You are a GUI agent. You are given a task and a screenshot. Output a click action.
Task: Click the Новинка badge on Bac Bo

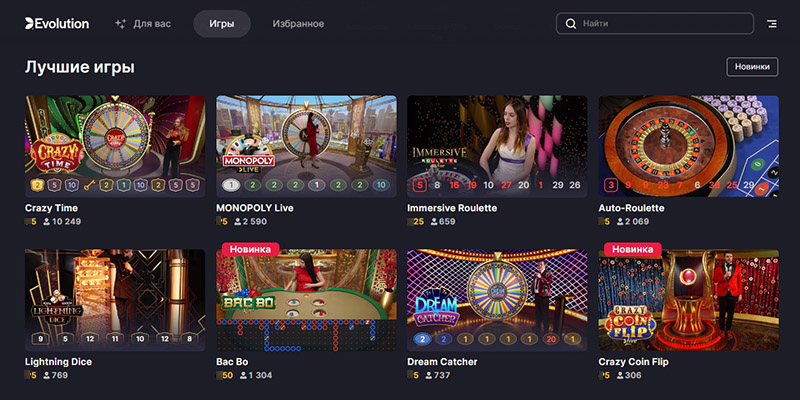[x=250, y=249]
